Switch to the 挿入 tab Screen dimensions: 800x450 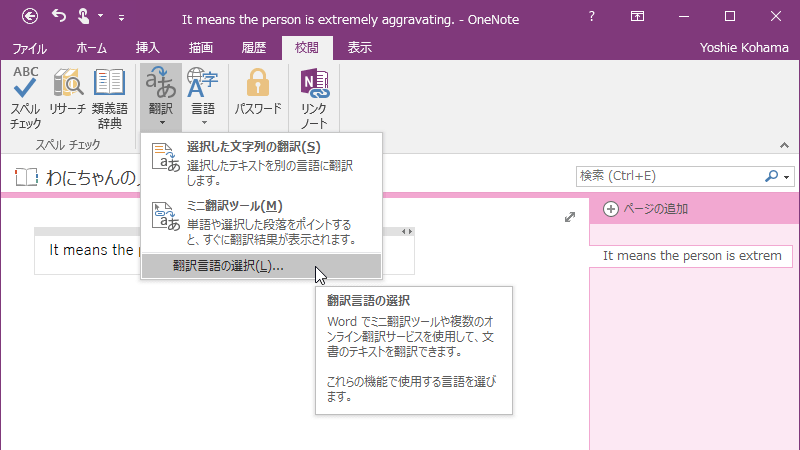147,48
